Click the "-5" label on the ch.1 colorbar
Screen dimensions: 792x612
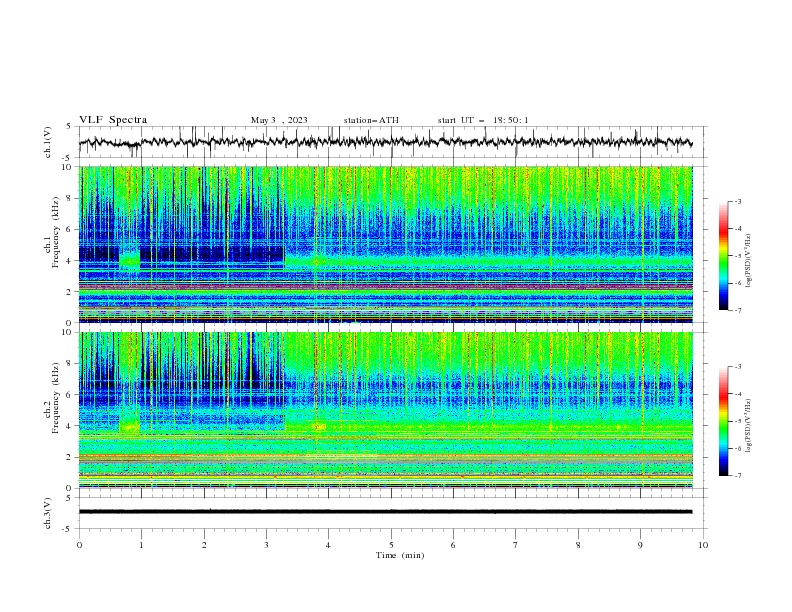[738, 256]
